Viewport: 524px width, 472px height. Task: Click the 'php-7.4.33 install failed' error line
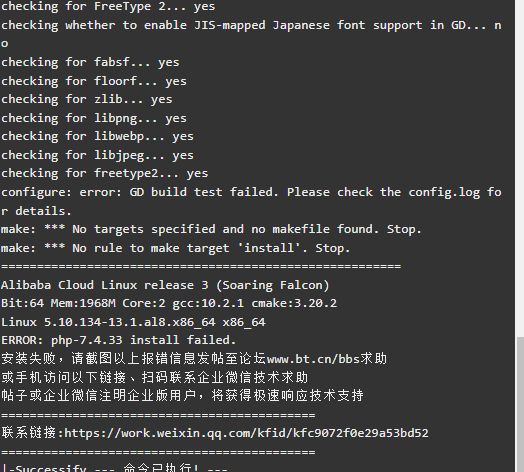tap(119, 340)
